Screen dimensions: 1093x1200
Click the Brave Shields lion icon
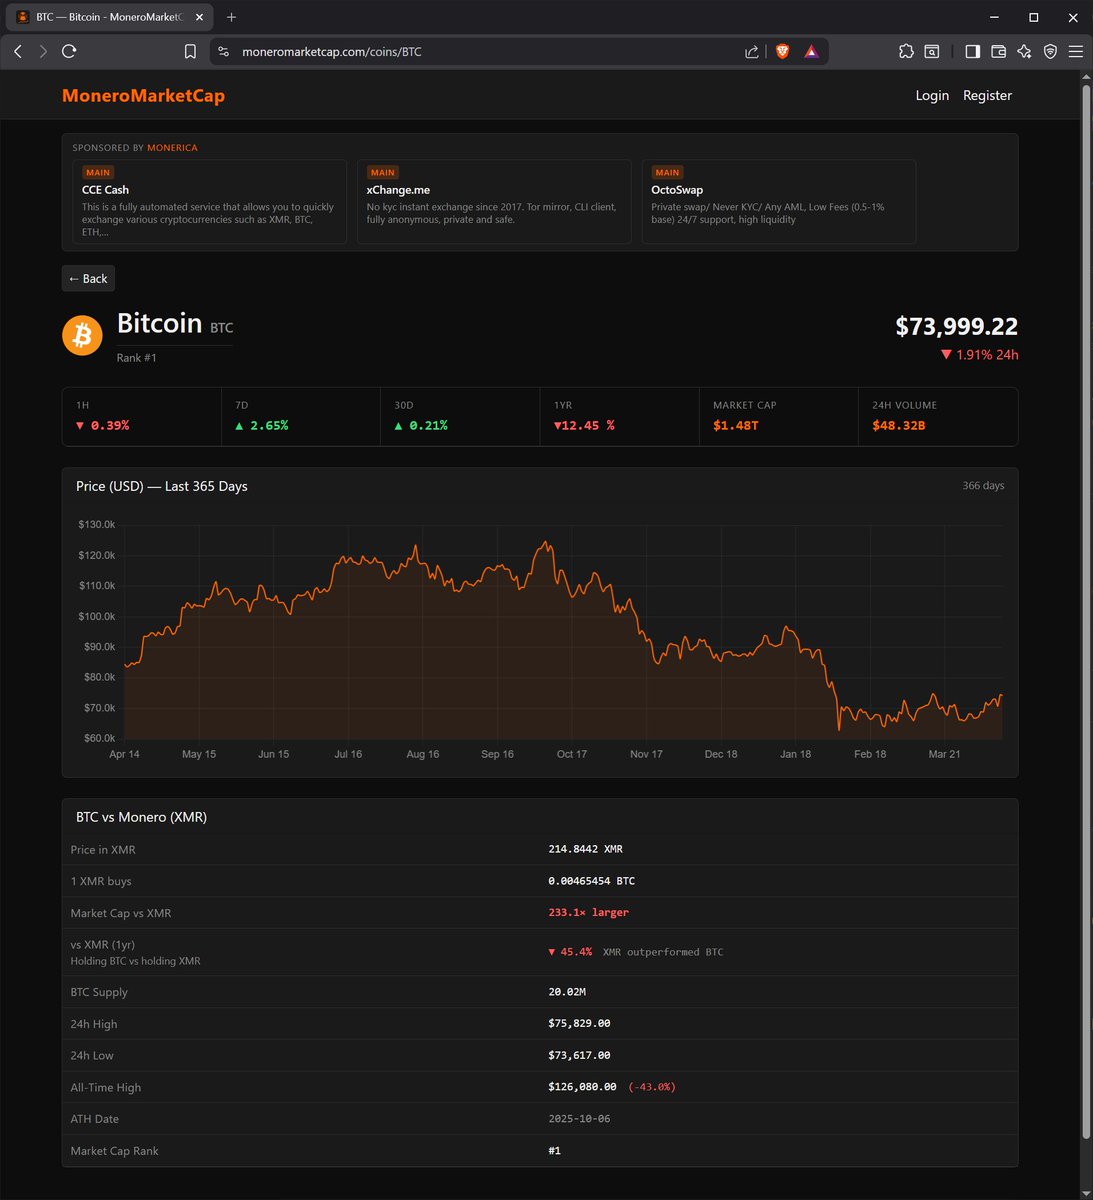(783, 51)
